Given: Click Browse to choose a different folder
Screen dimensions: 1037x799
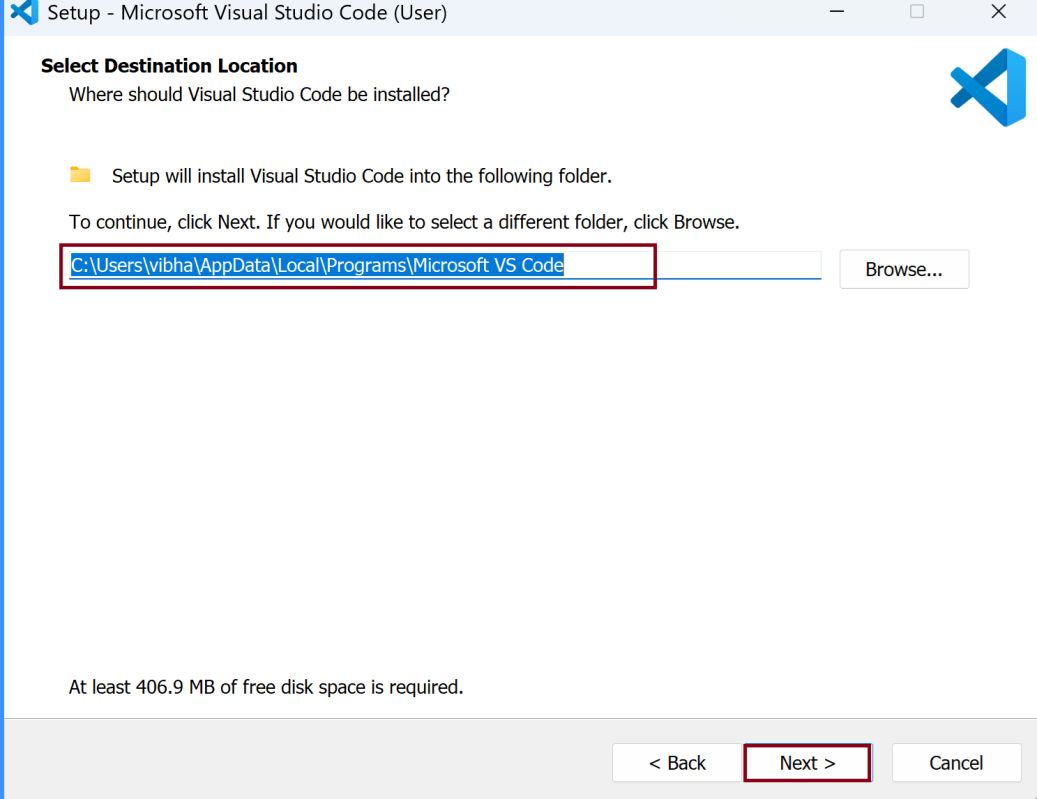Looking at the screenshot, I should coord(903,269).
